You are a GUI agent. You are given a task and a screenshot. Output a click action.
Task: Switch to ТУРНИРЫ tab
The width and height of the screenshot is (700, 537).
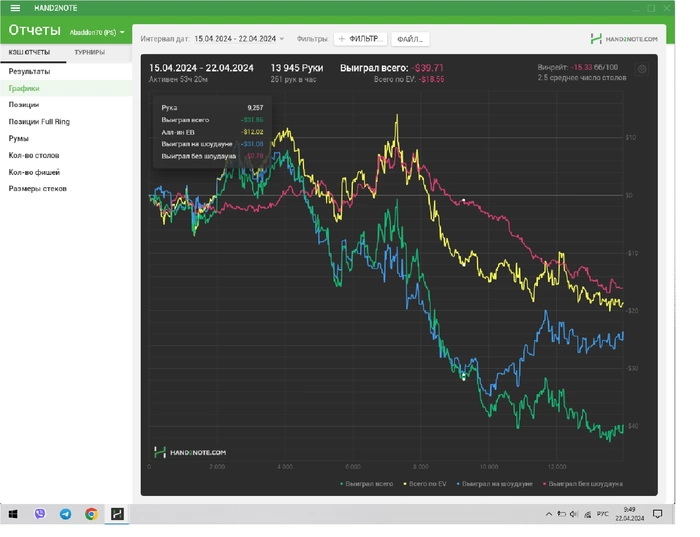[90, 52]
